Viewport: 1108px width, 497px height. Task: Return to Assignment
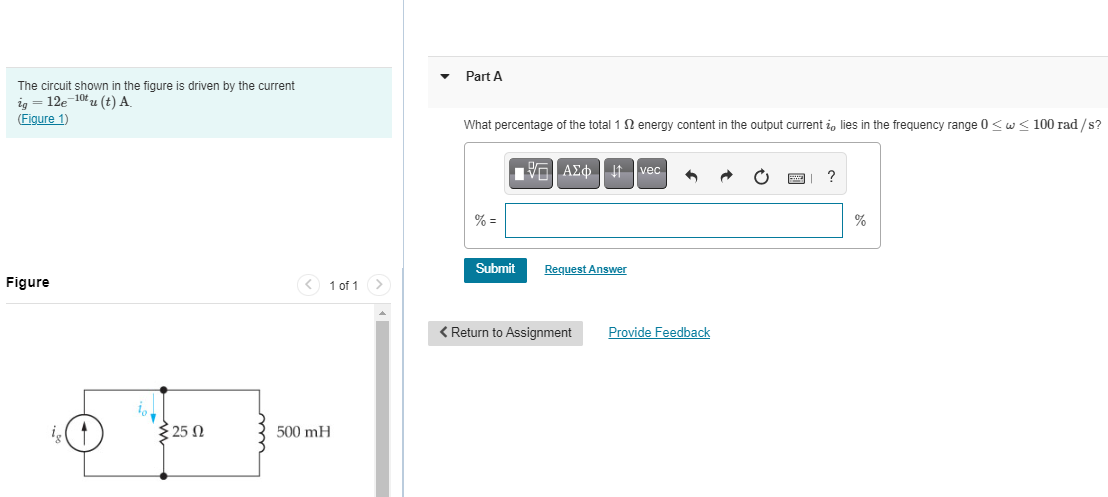point(505,333)
